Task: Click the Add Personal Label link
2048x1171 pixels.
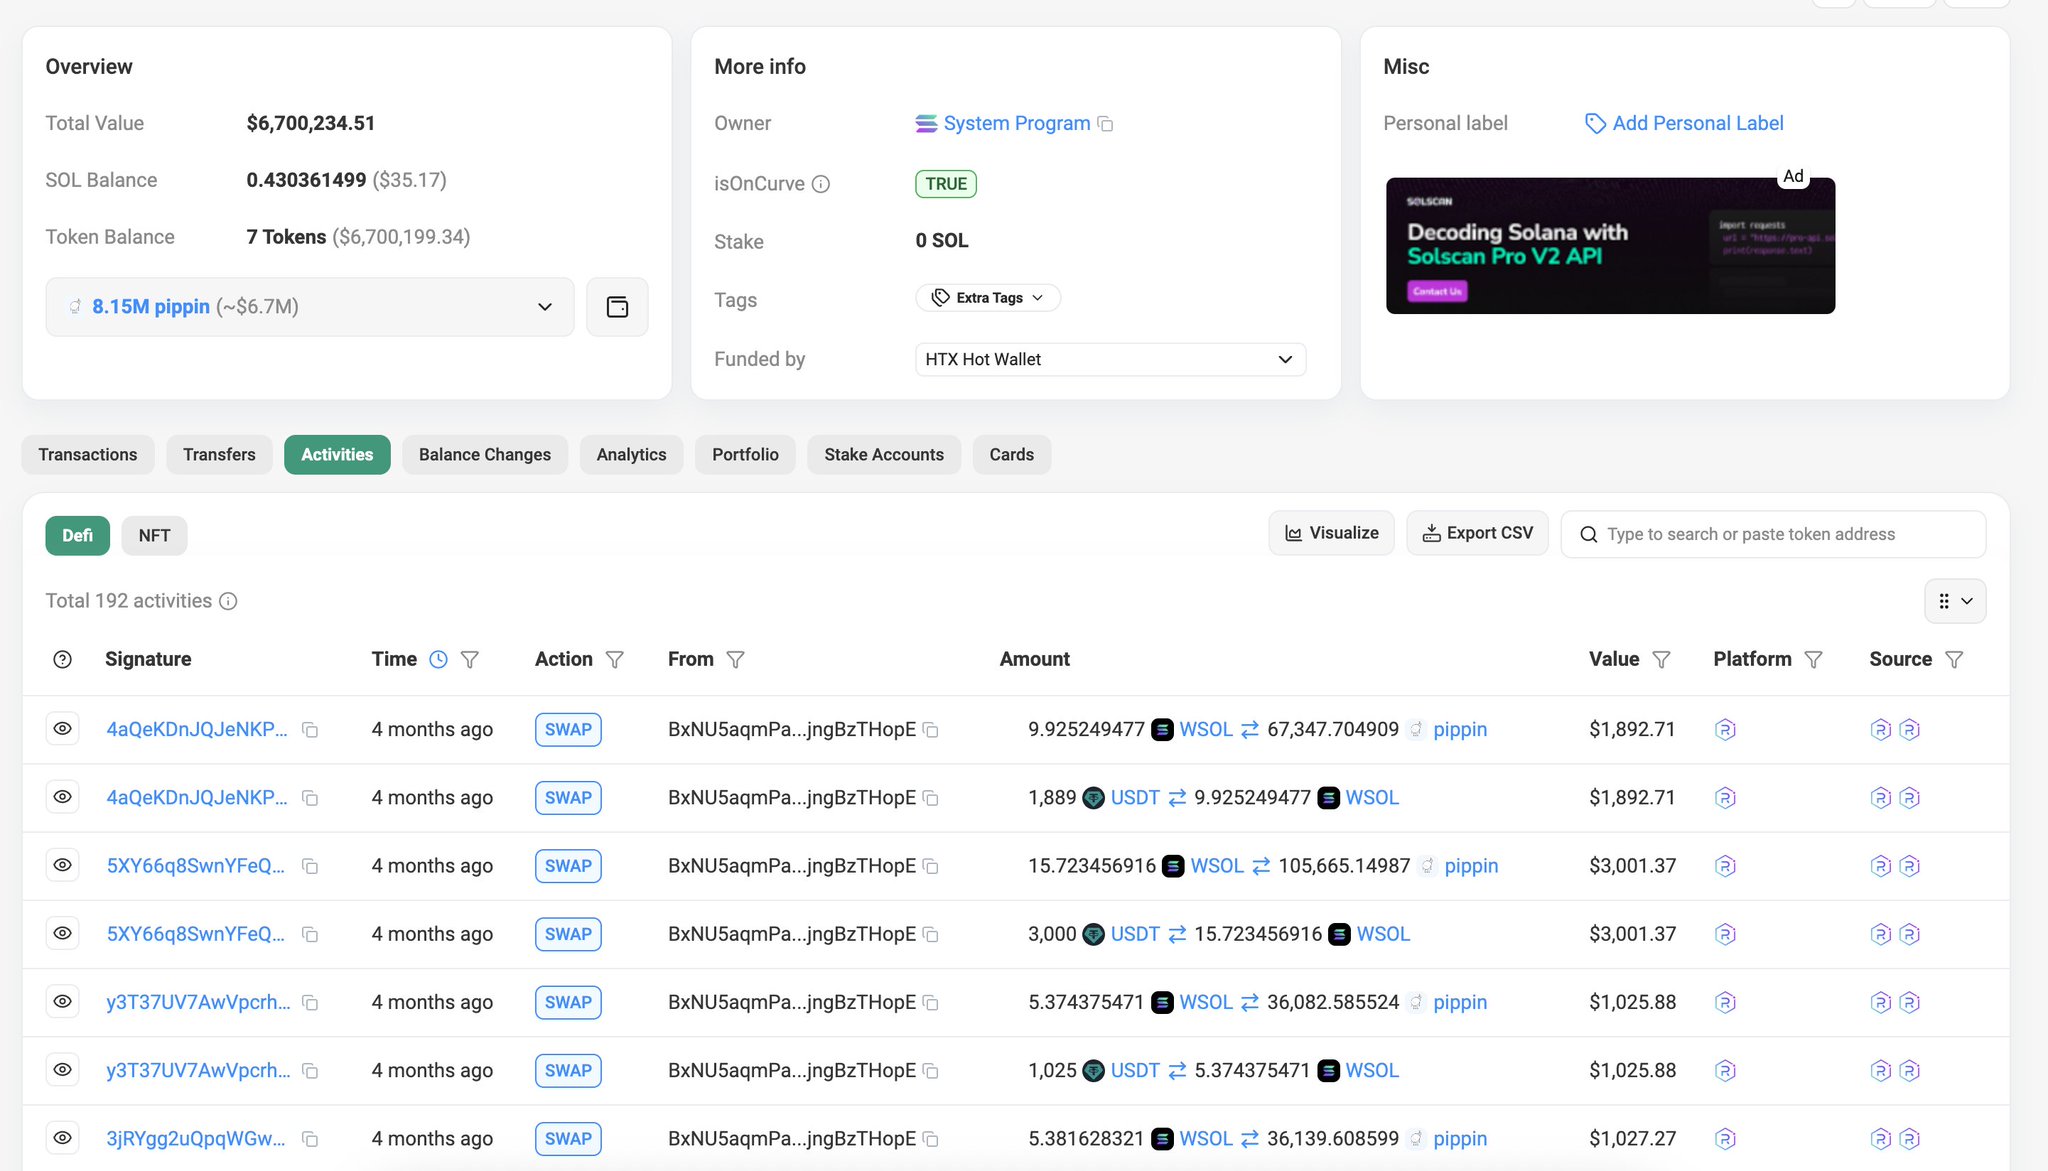Action: pos(1697,123)
